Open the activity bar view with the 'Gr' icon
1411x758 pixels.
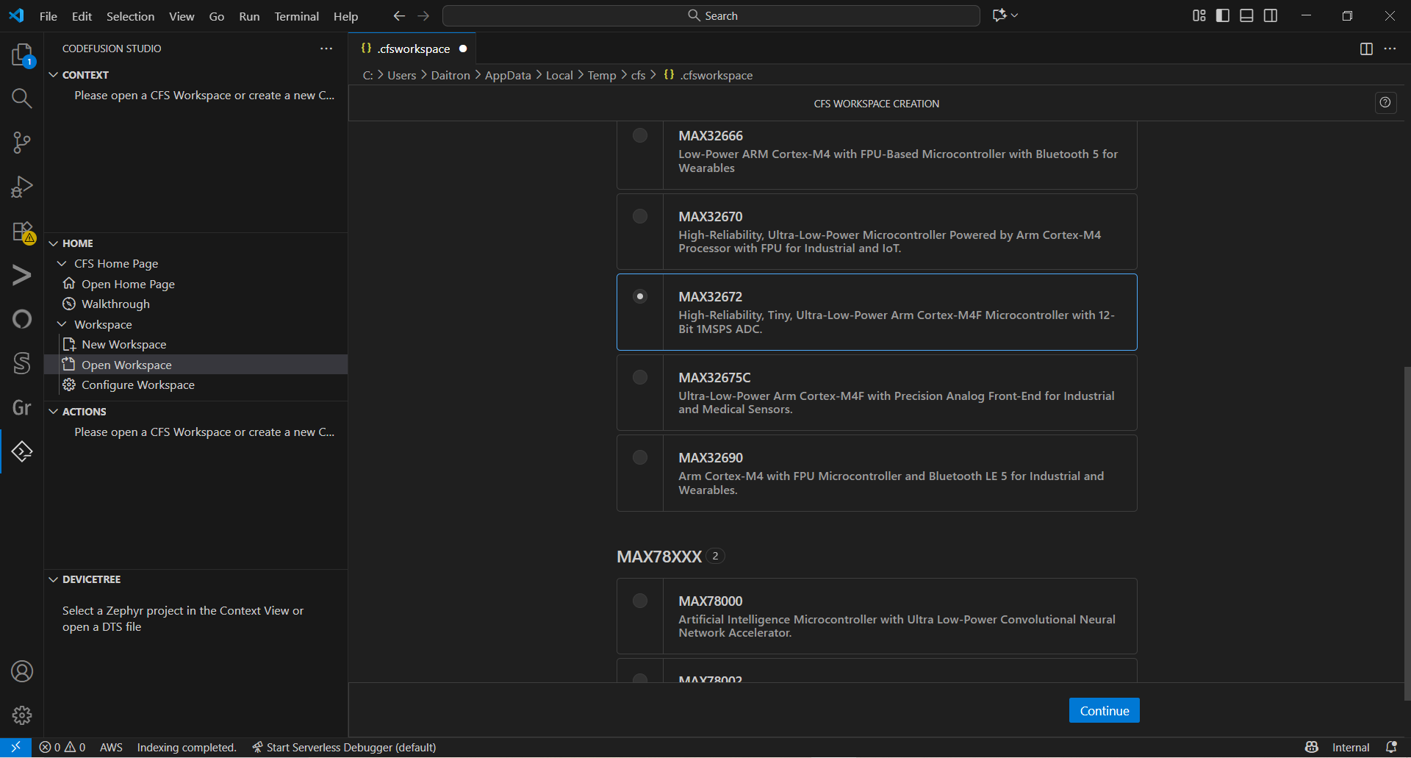pyautogui.click(x=22, y=407)
